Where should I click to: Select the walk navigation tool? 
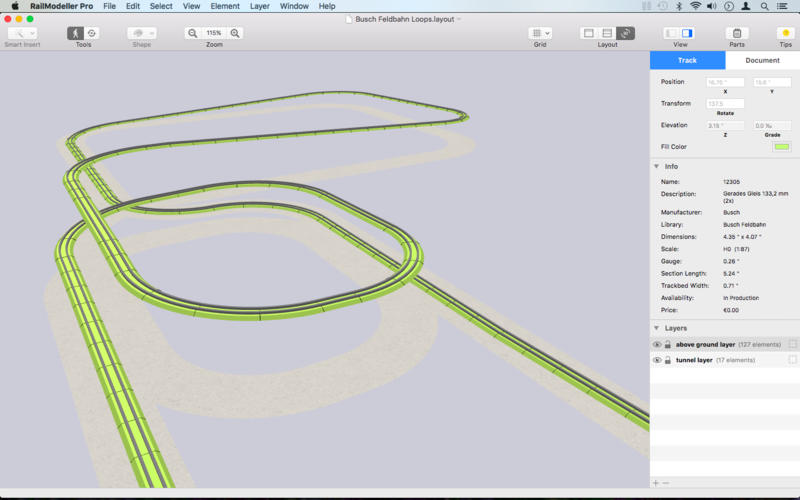tap(76, 33)
